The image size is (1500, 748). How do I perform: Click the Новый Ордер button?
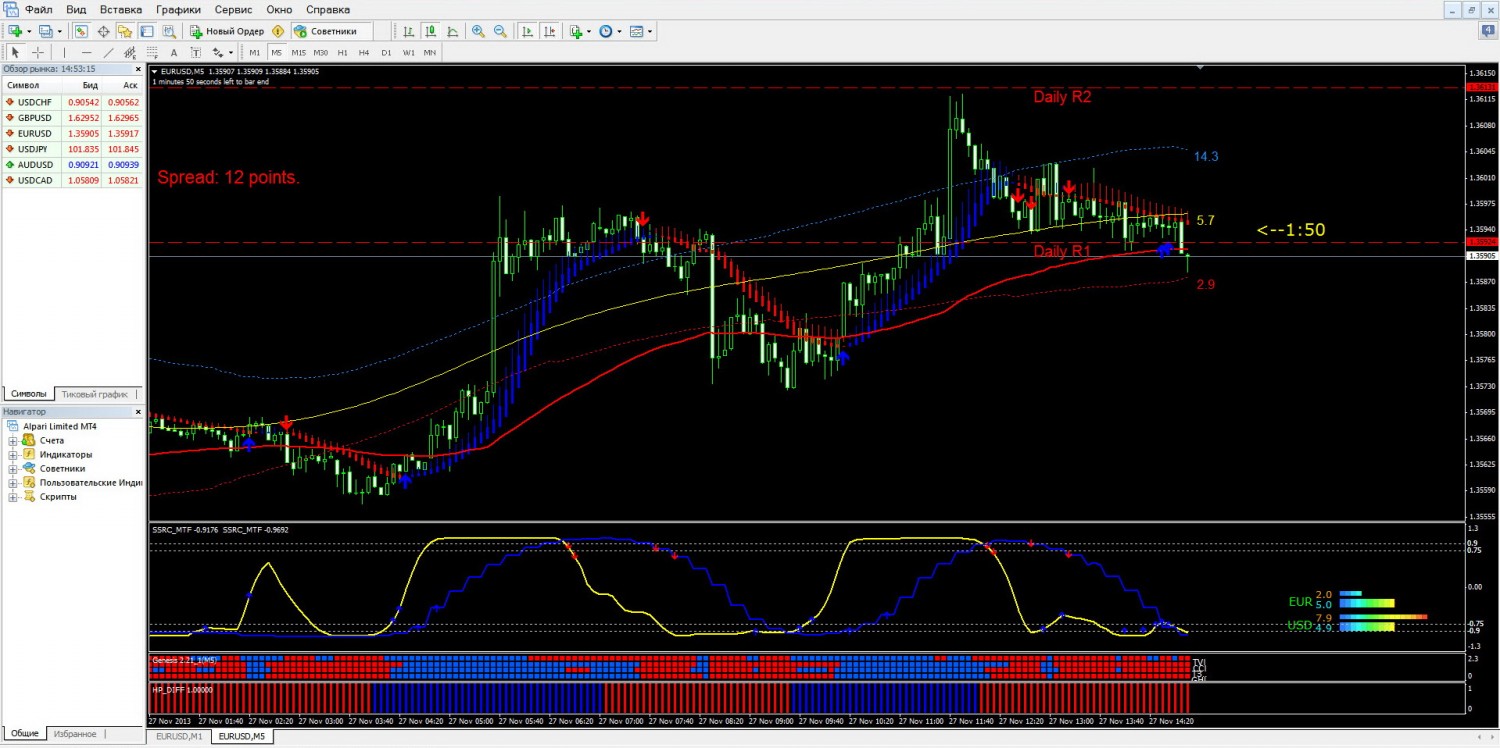pos(227,31)
